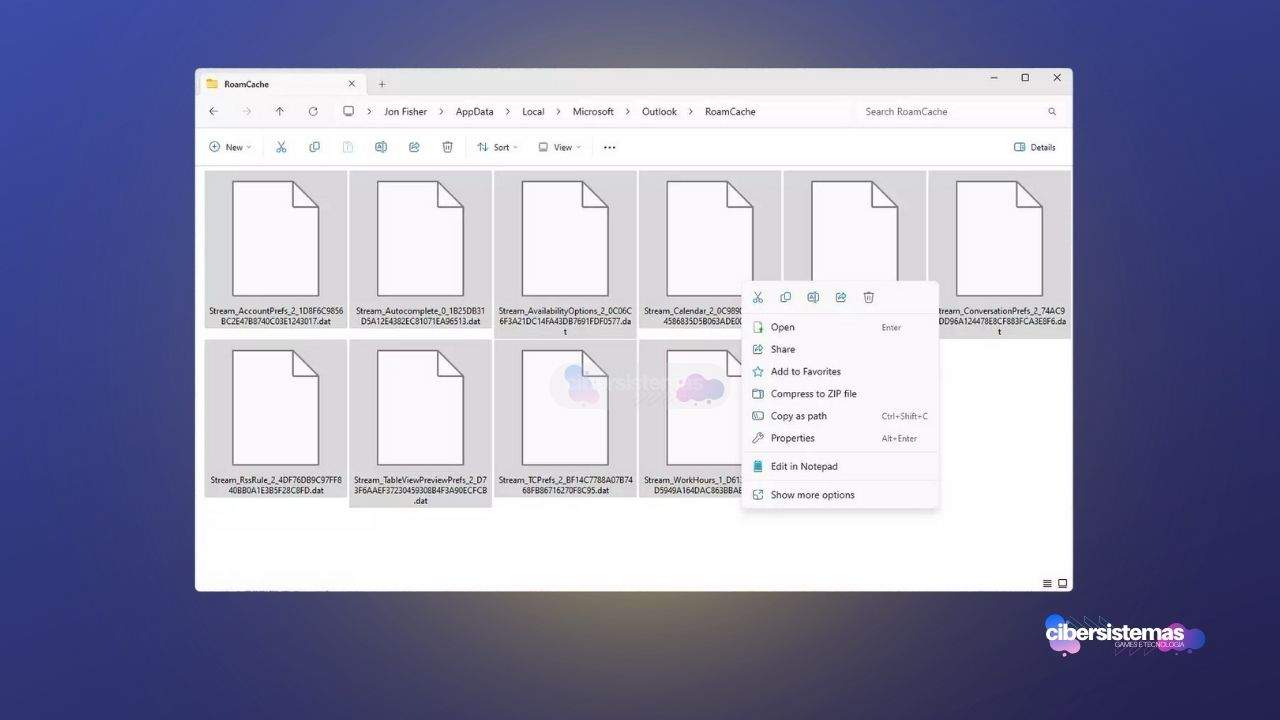Viewport: 1280px width, 720px height.
Task: Click RoamCache in the breadcrumb path
Action: (730, 111)
